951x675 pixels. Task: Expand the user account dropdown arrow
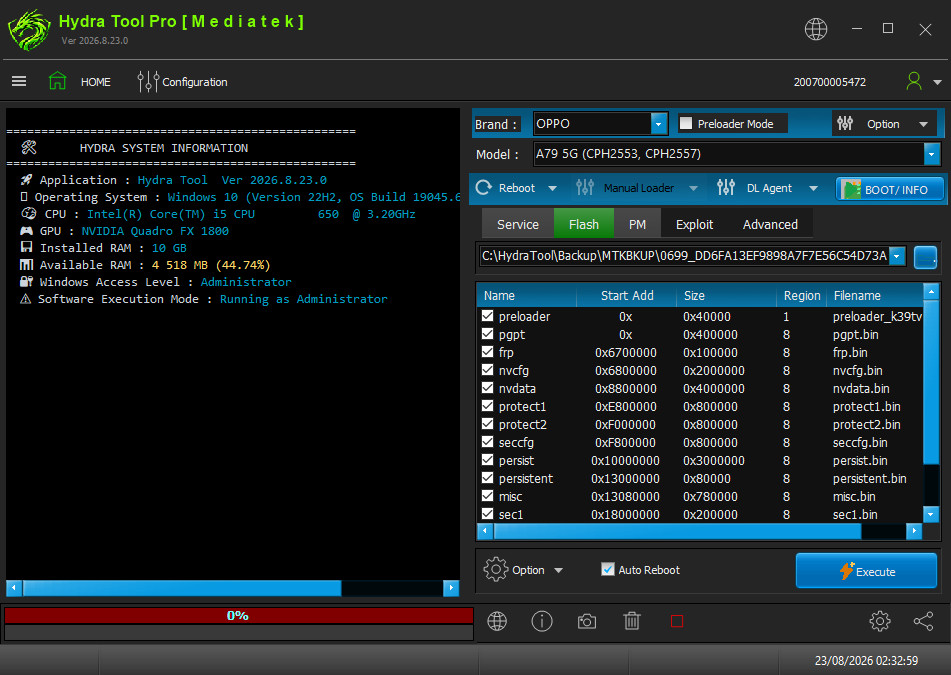pyautogui.click(x=937, y=82)
